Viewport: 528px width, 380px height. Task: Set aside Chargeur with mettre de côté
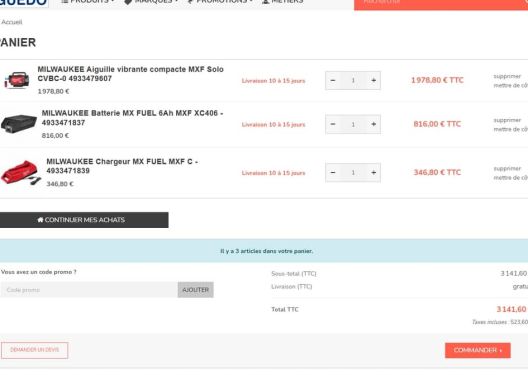(x=510, y=178)
